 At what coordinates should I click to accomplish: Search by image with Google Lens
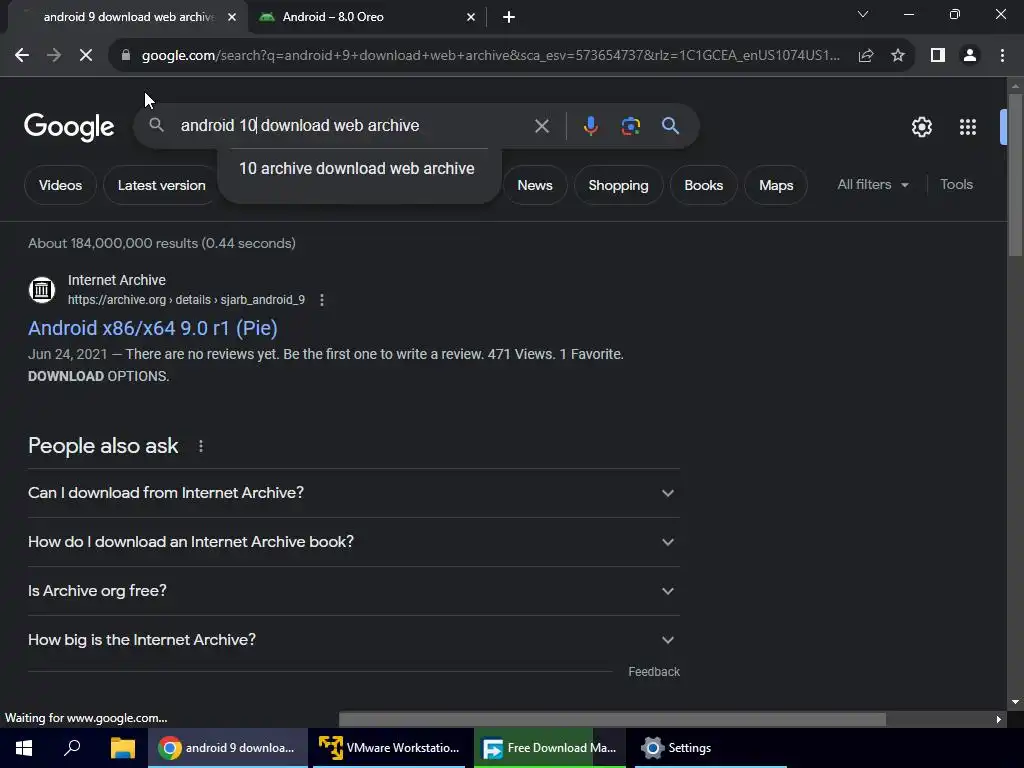[630, 126]
